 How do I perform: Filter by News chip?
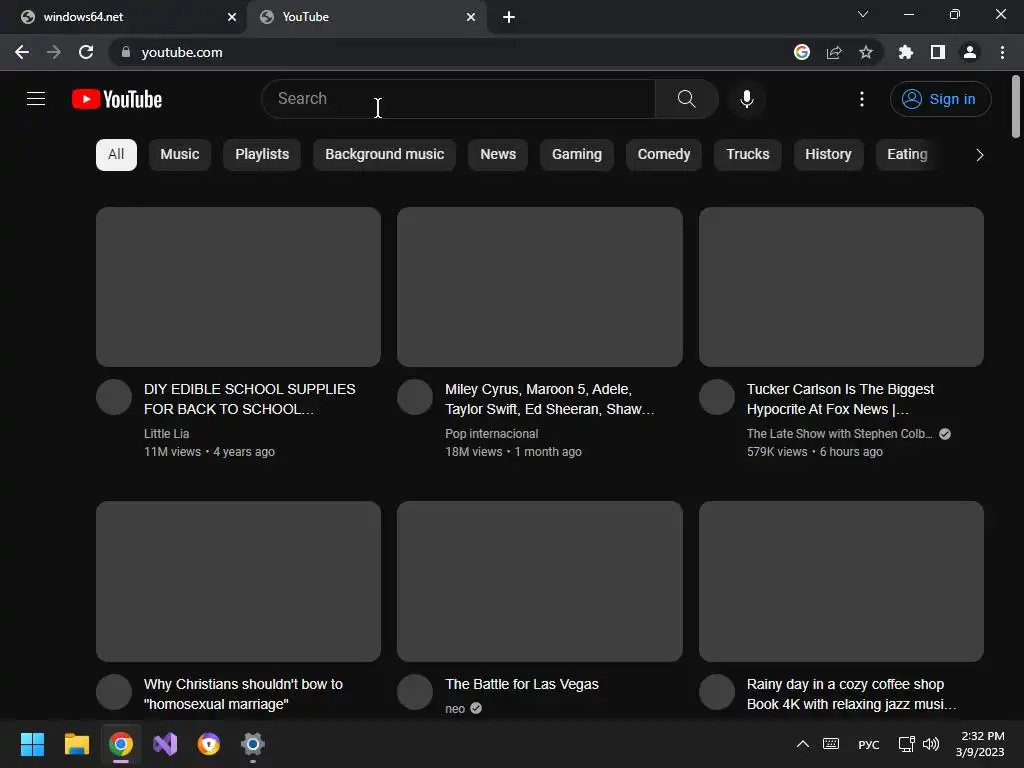point(498,155)
